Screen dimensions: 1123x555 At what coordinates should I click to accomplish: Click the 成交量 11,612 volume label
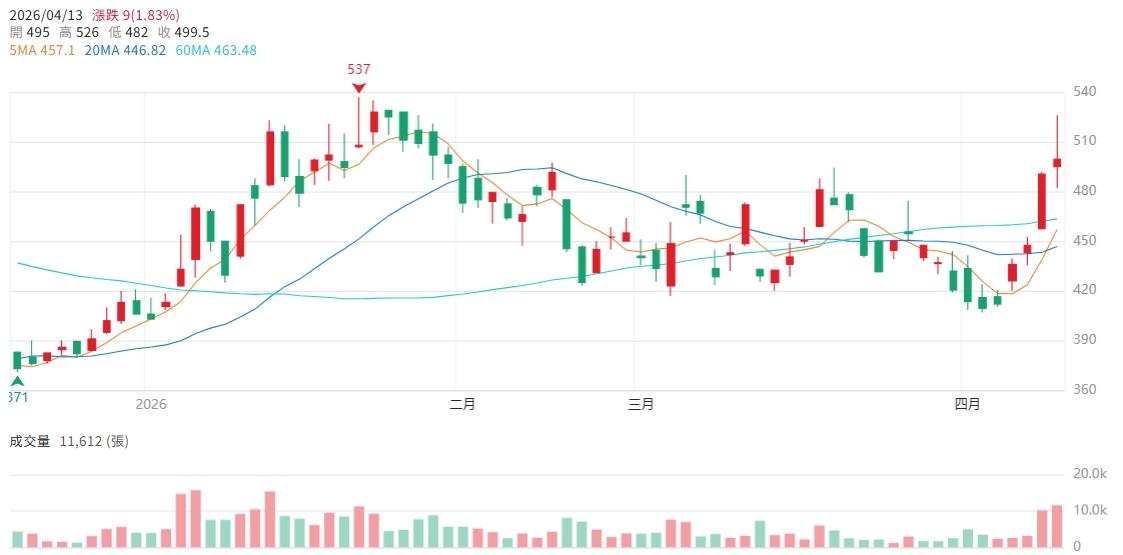click(x=69, y=441)
